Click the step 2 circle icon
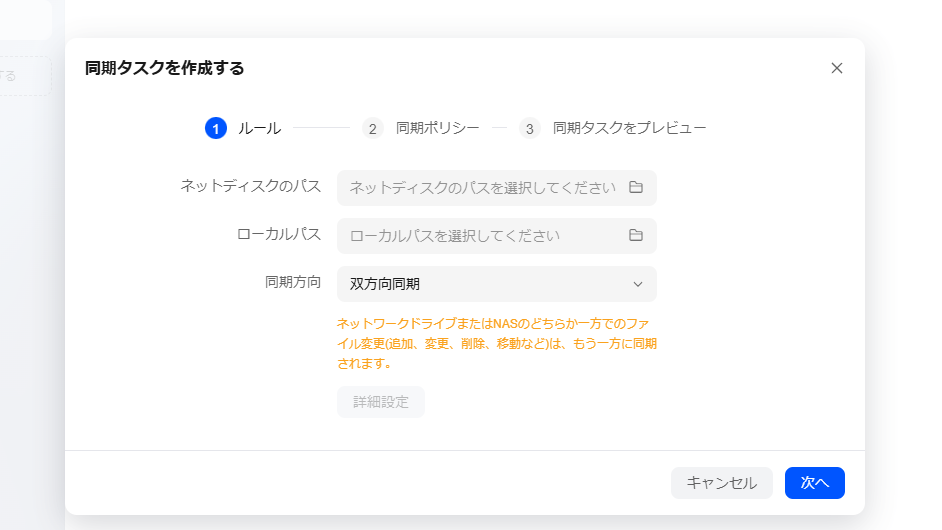The height and width of the screenshot is (530, 942). coord(372,128)
